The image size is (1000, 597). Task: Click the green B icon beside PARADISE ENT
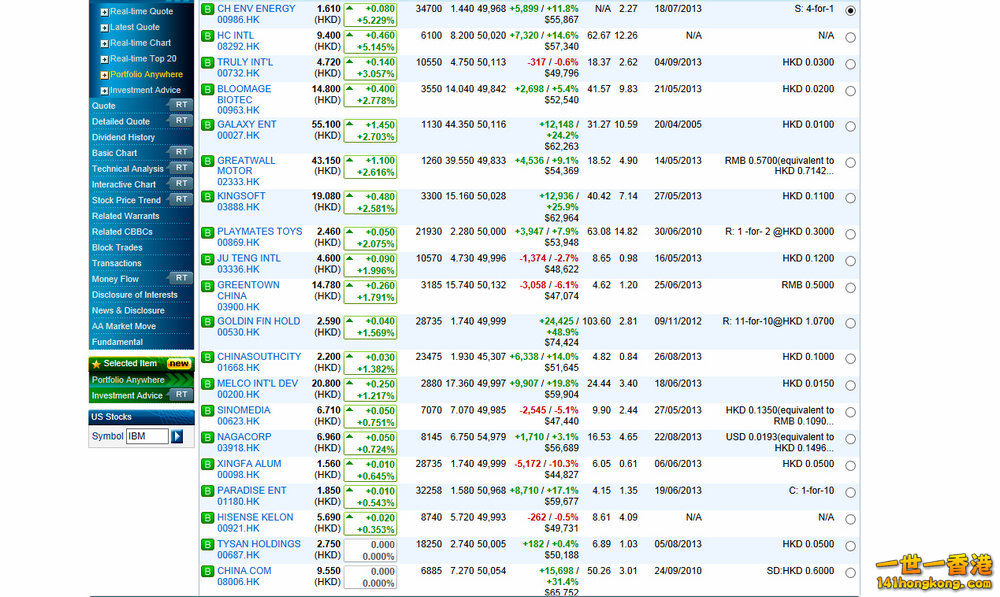point(207,491)
